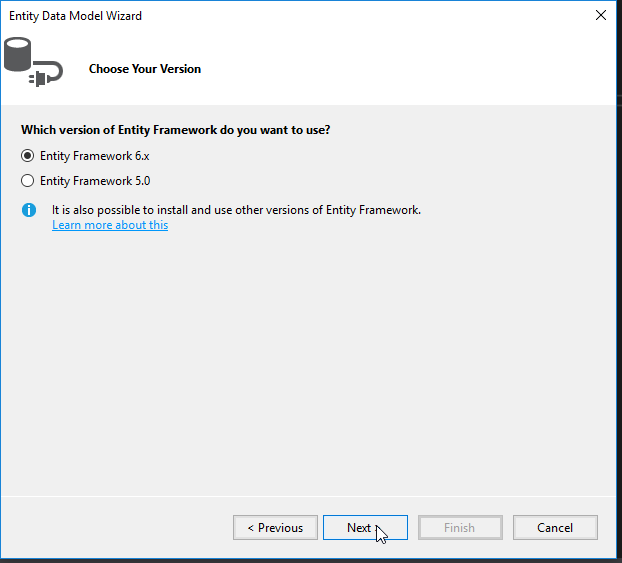
Task: Click the greyed-out Finish button
Action: click(x=460, y=527)
